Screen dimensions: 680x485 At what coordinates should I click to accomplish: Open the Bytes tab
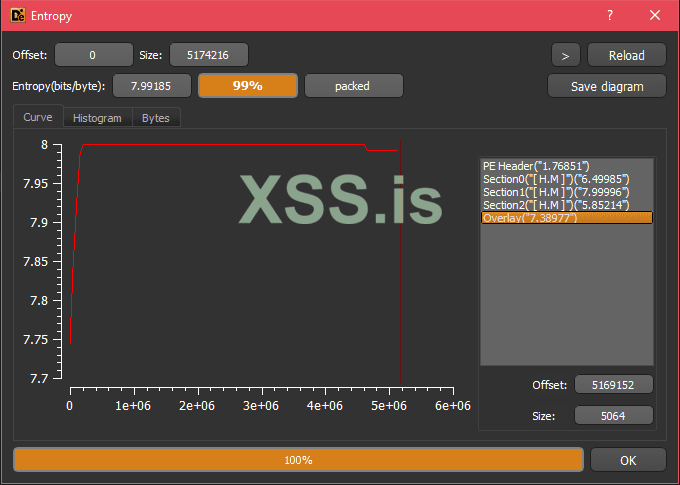pyautogui.click(x=156, y=118)
